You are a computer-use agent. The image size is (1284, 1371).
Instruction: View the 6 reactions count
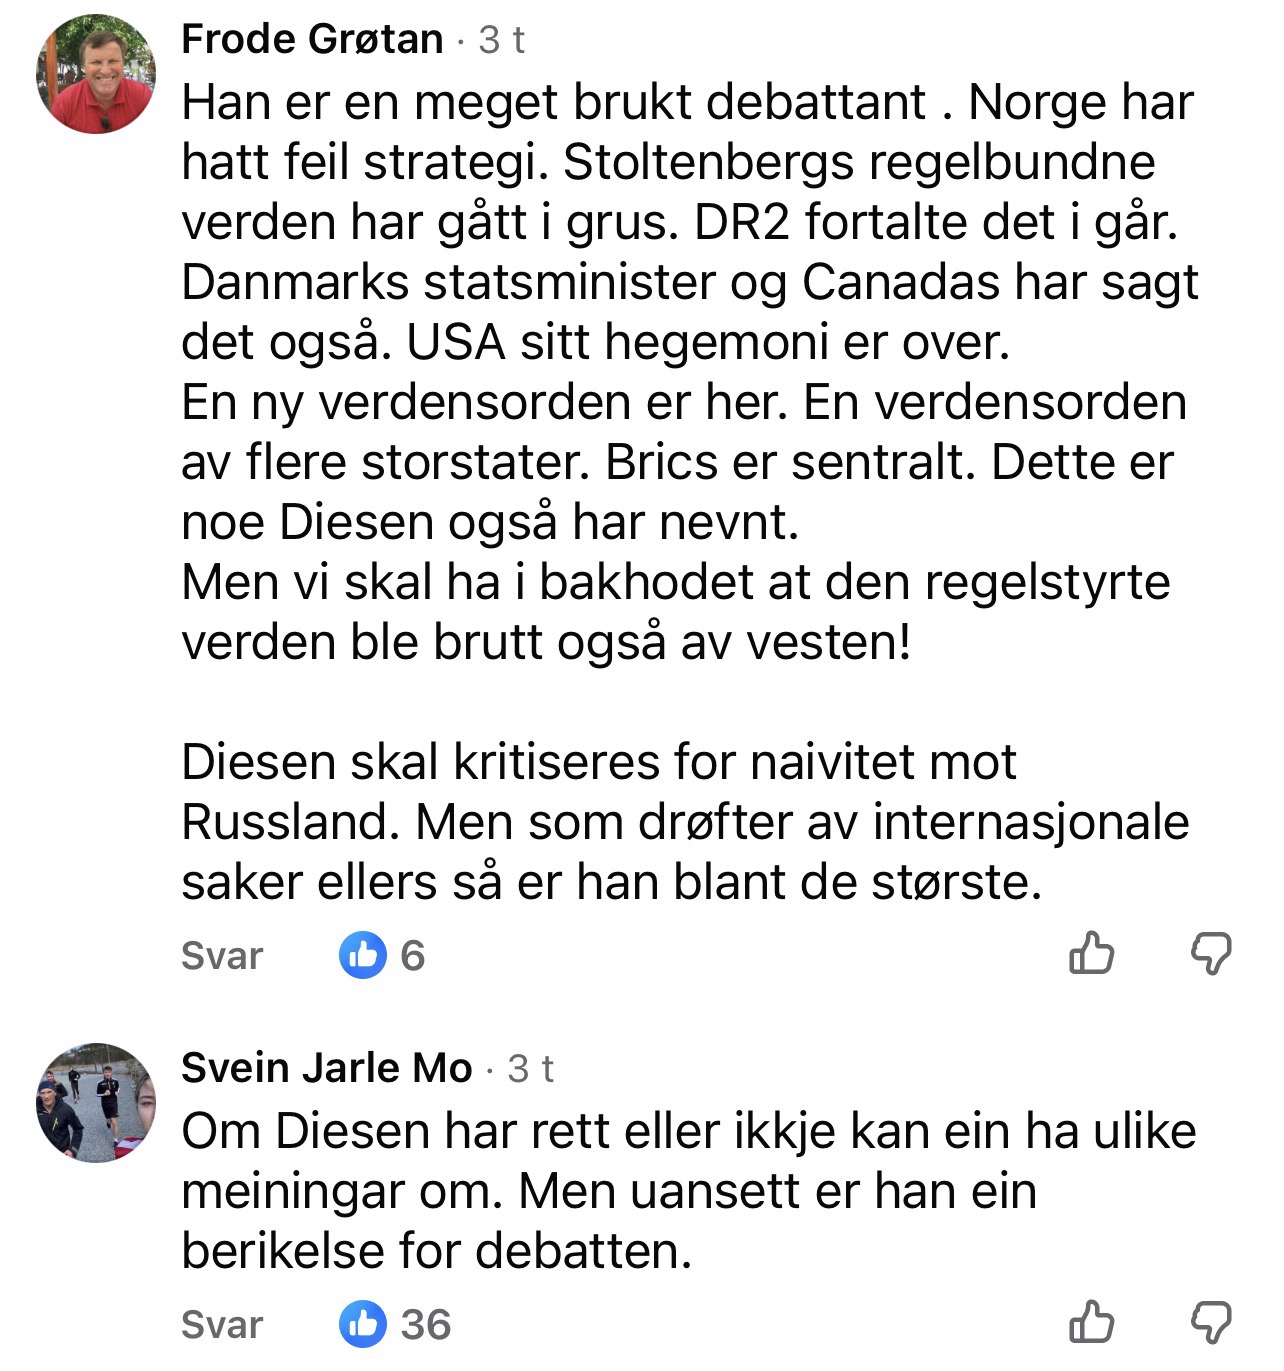click(413, 955)
